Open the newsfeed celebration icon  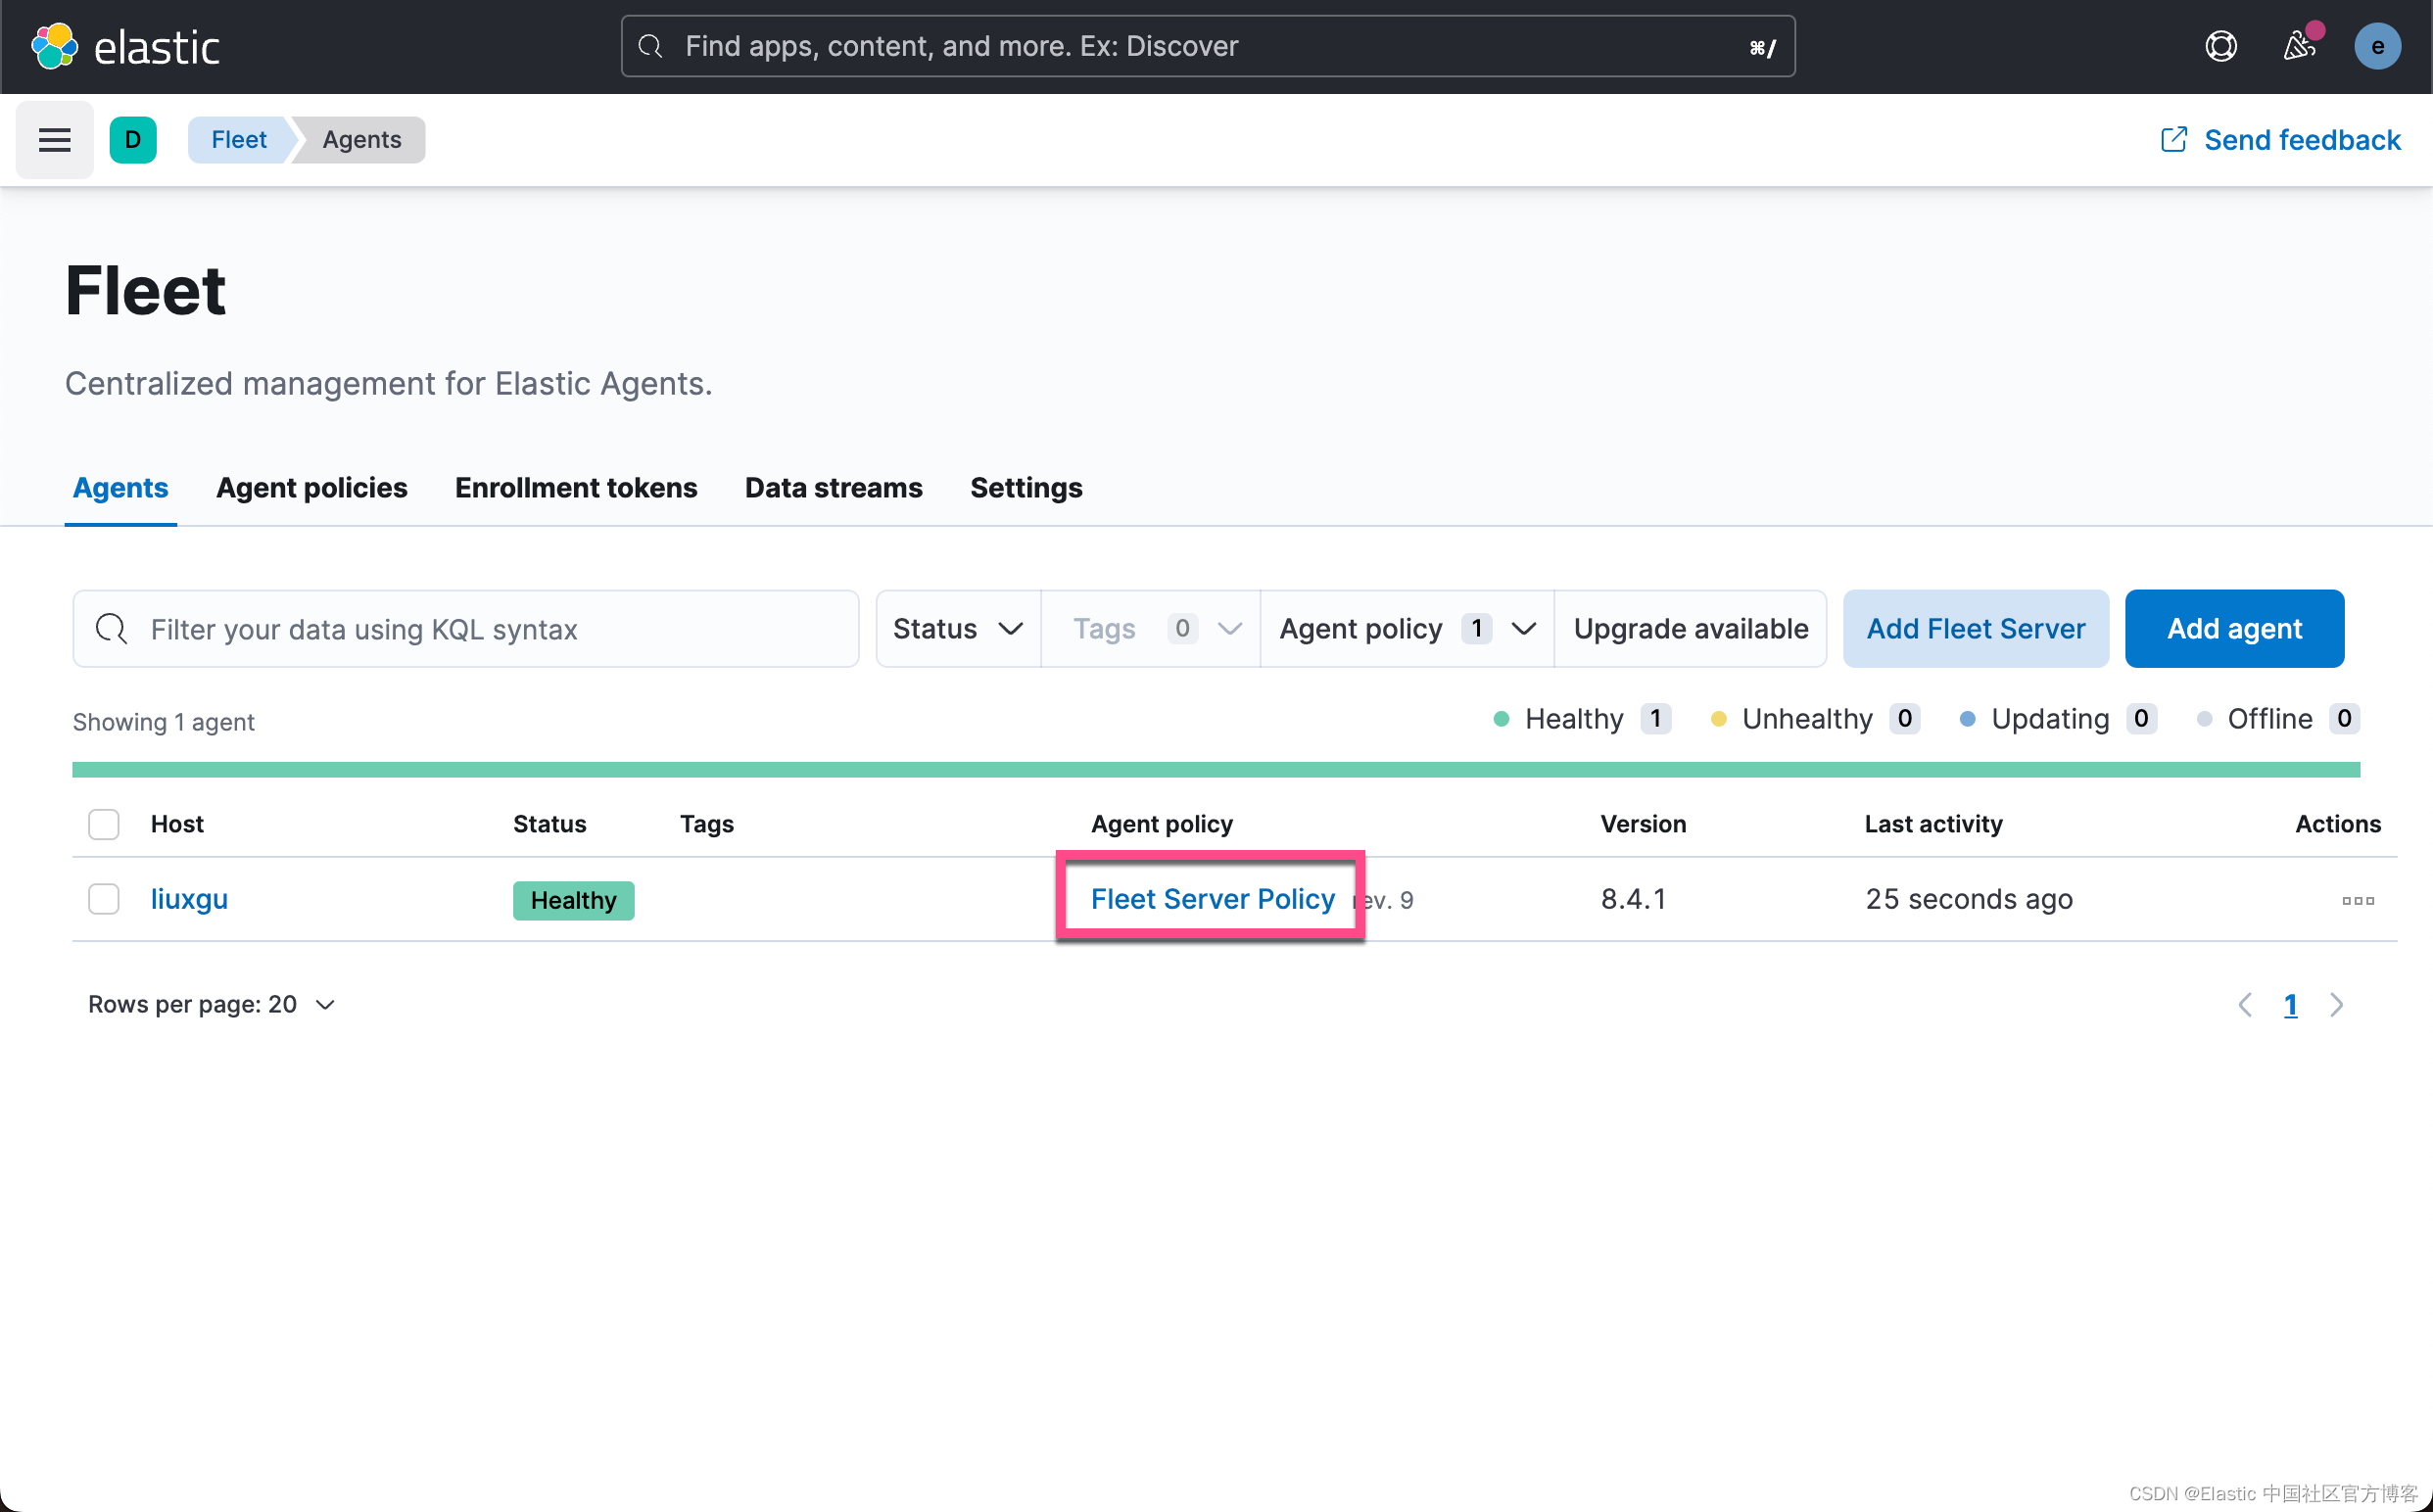click(2298, 46)
